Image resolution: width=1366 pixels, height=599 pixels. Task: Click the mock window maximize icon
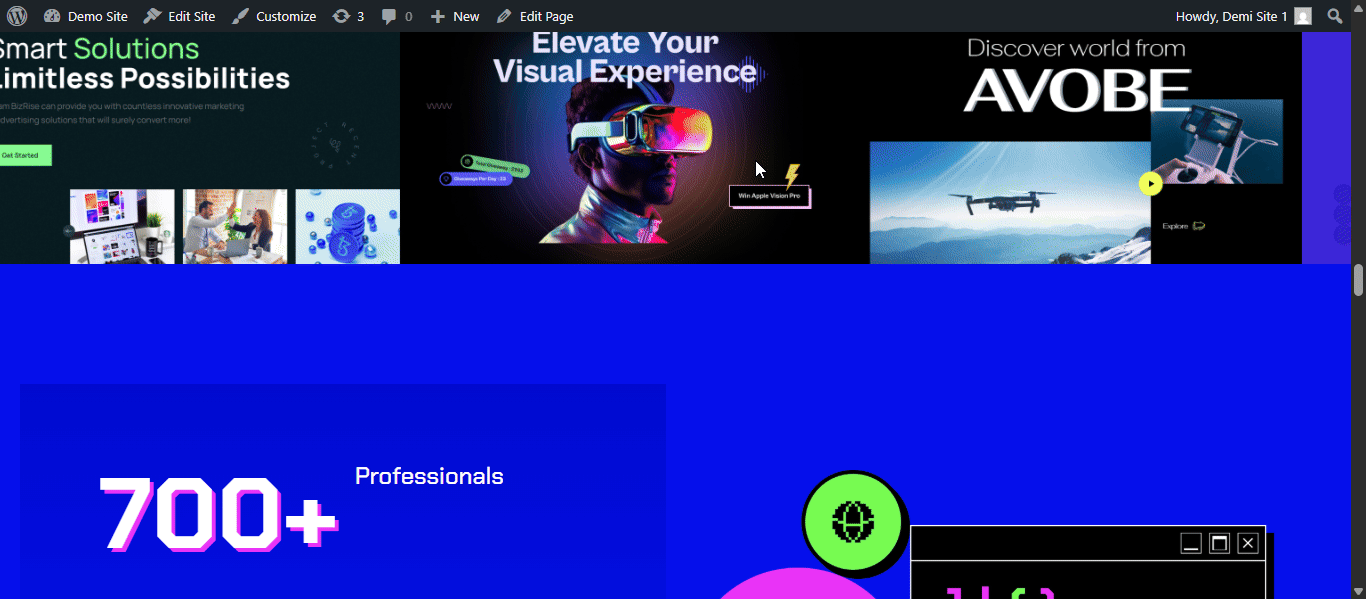click(x=1219, y=543)
